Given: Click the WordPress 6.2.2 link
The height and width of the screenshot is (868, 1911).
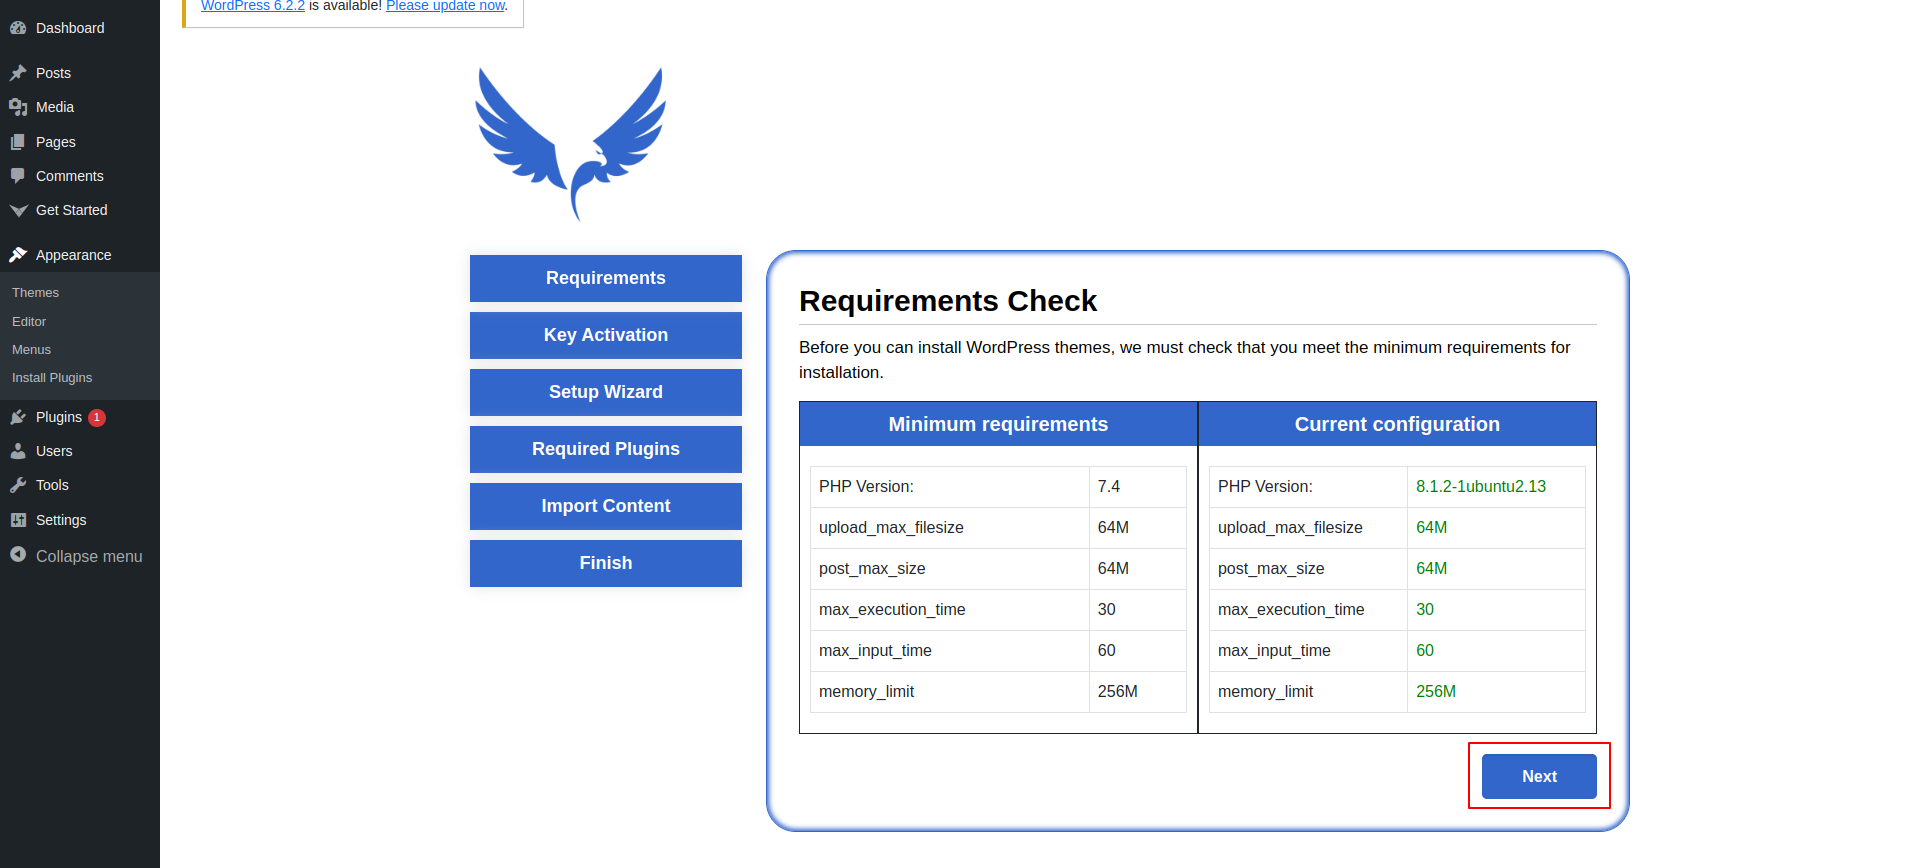Looking at the screenshot, I should (253, 6).
